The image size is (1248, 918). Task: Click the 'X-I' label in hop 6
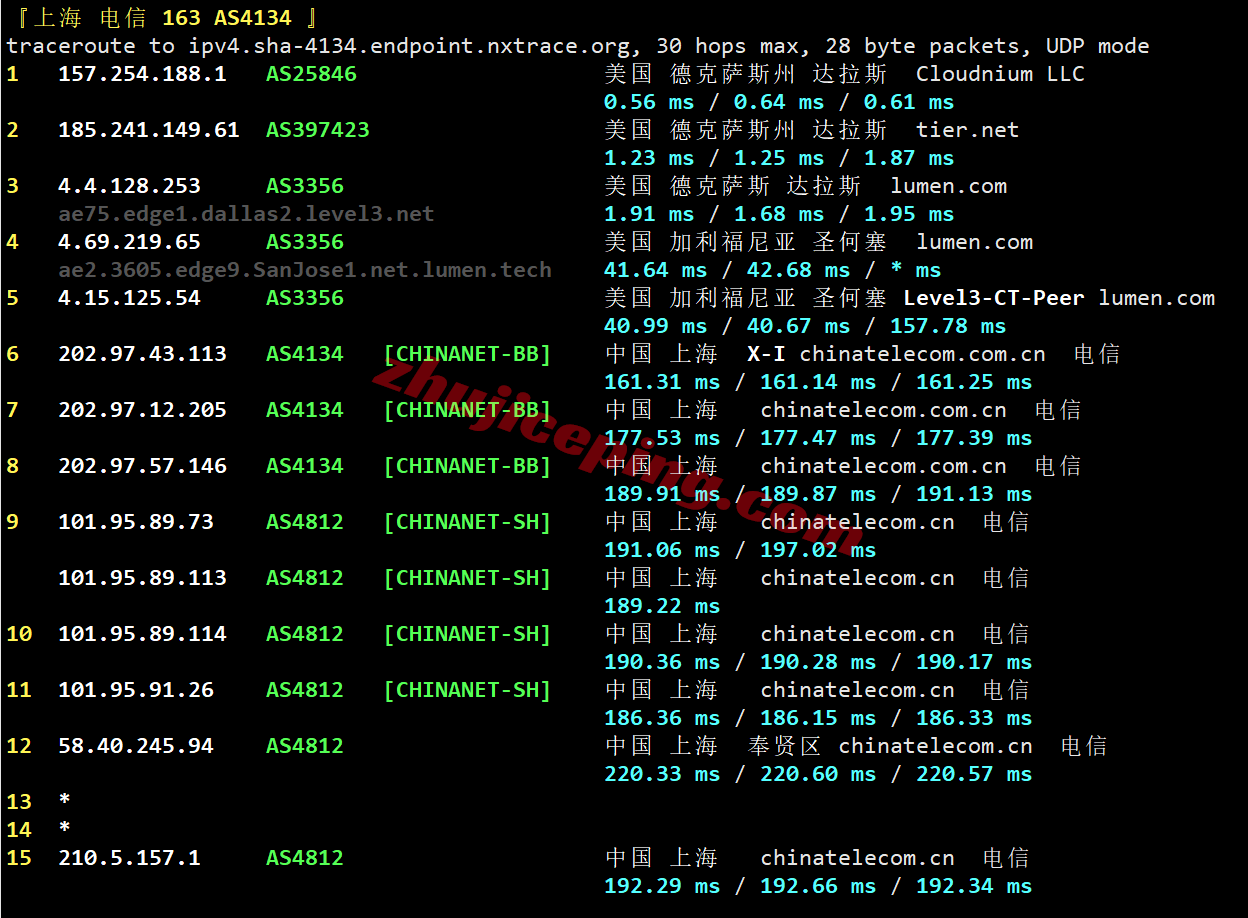tap(766, 354)
